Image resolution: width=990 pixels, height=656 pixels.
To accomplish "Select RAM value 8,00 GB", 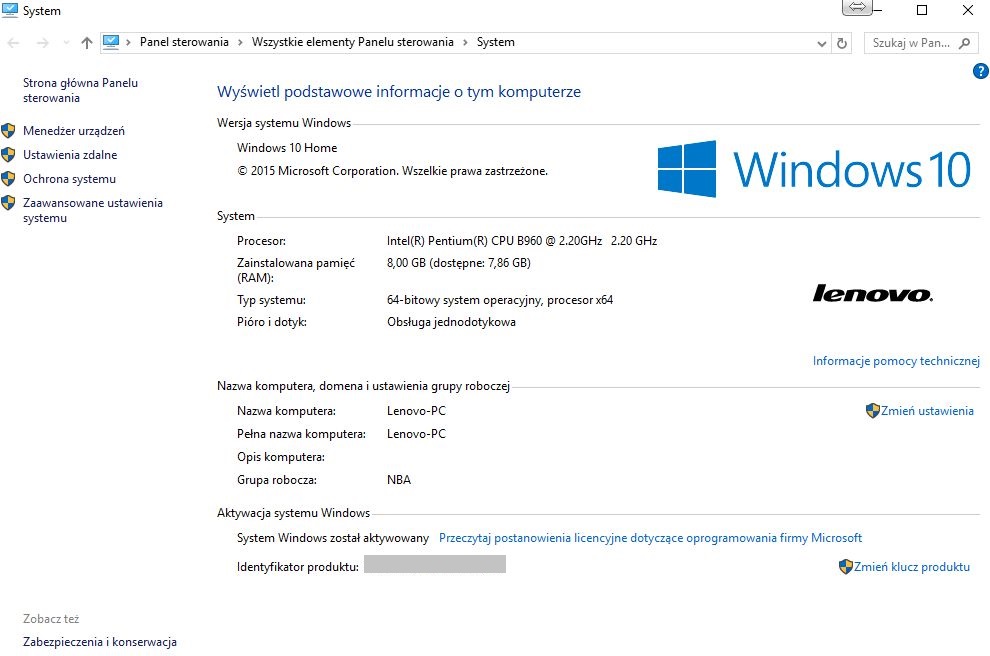I will (x=458, y=263).
